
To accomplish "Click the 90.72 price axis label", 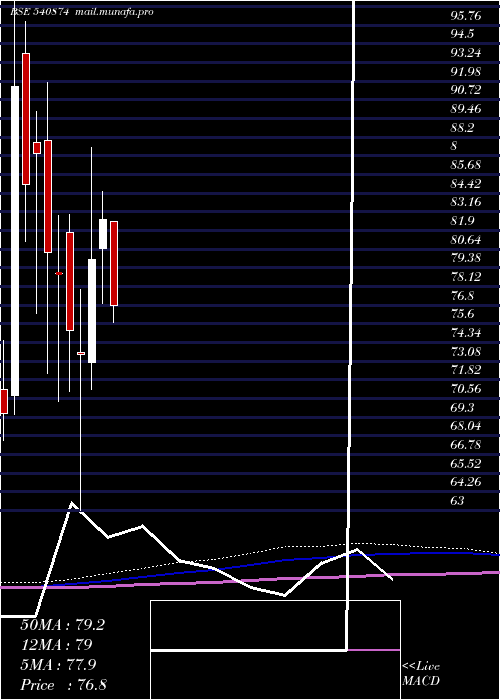I will point(466,91).
